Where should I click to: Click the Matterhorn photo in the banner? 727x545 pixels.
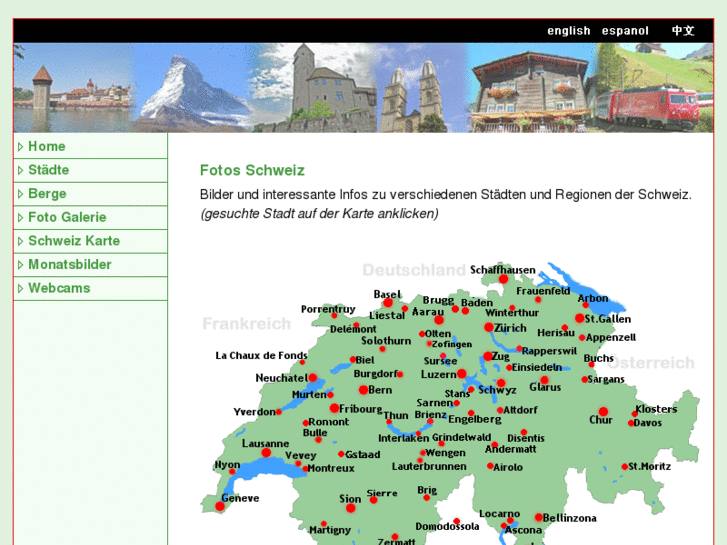pos(192,88)
